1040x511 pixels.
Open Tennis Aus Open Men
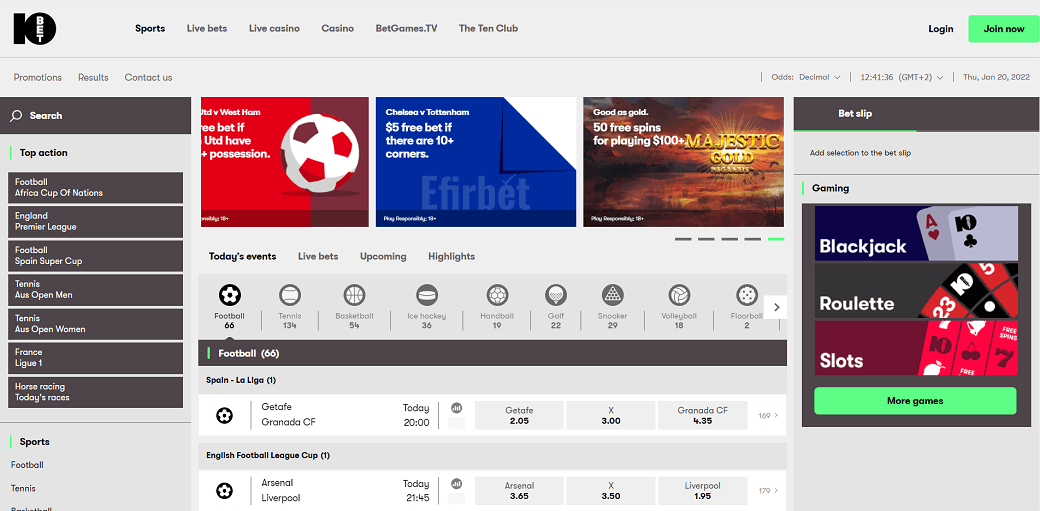point(96,290)
